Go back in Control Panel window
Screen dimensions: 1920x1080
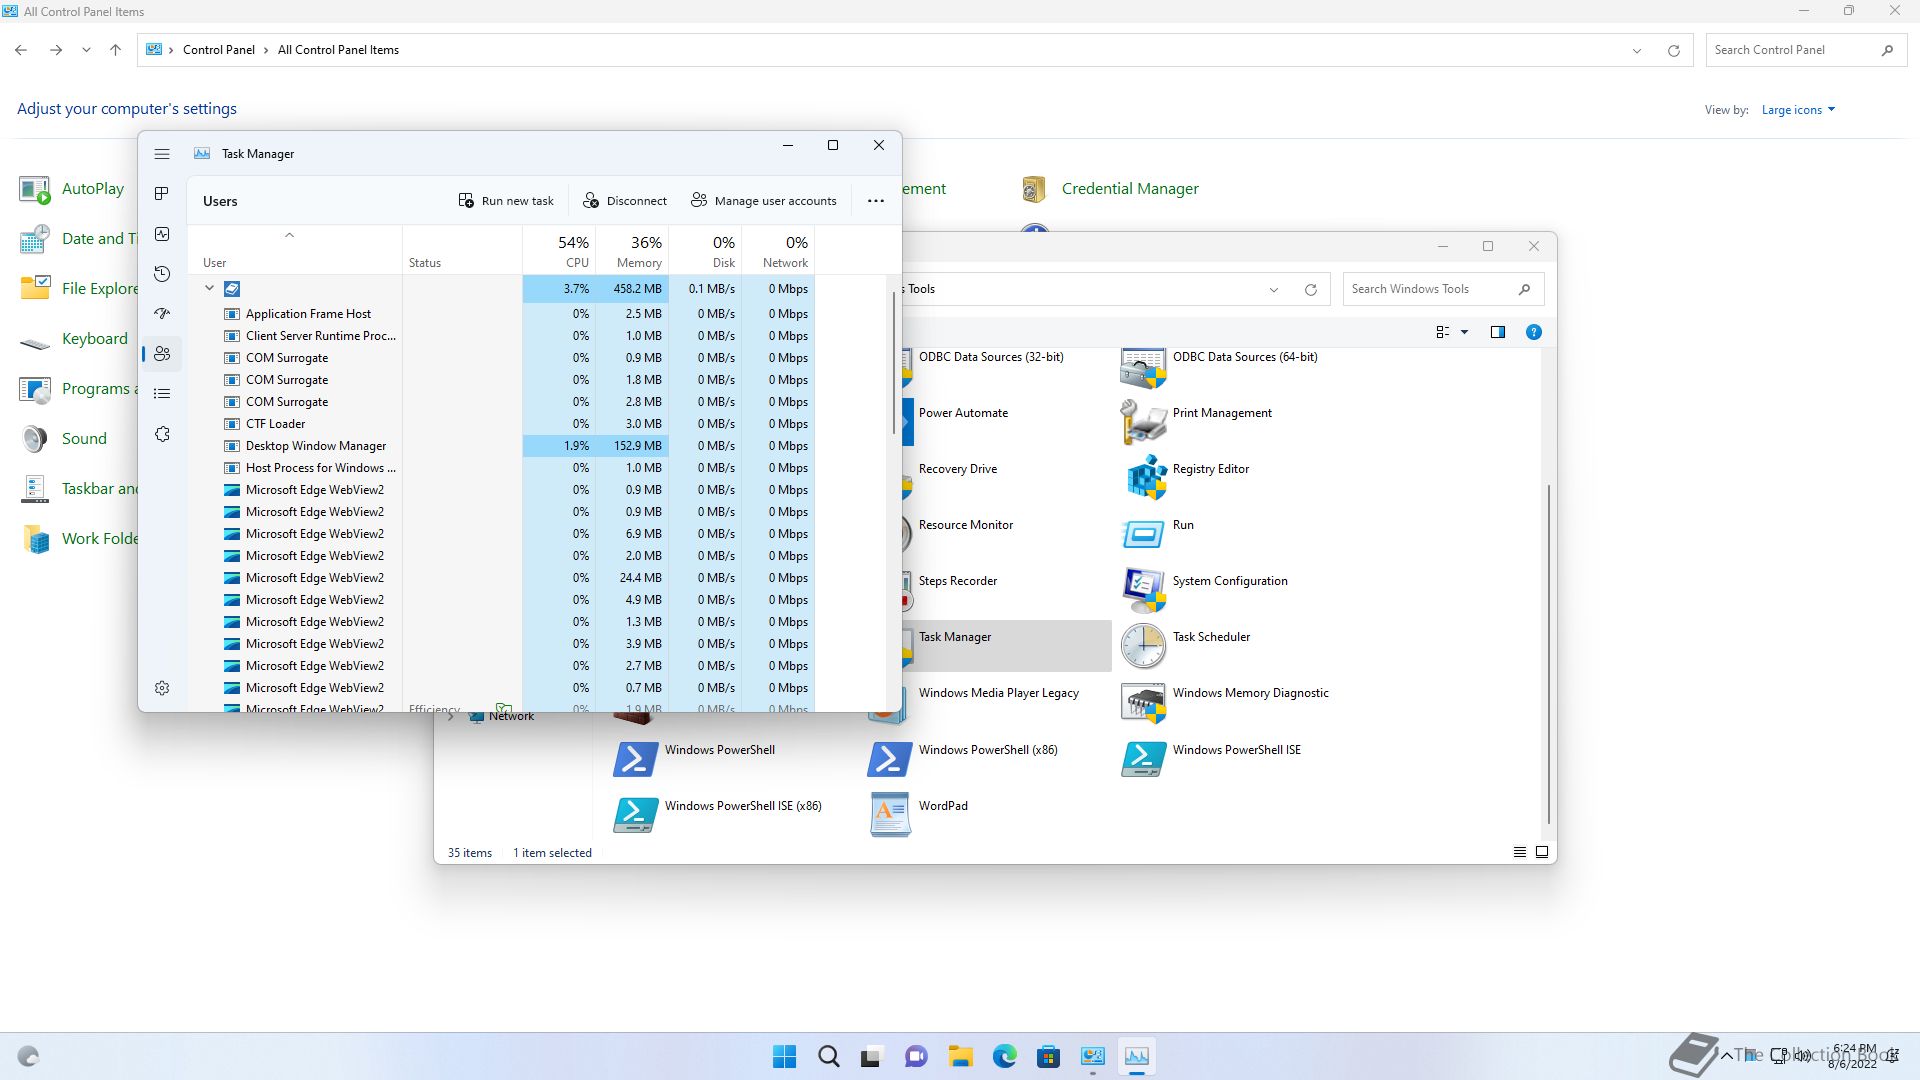21,50
